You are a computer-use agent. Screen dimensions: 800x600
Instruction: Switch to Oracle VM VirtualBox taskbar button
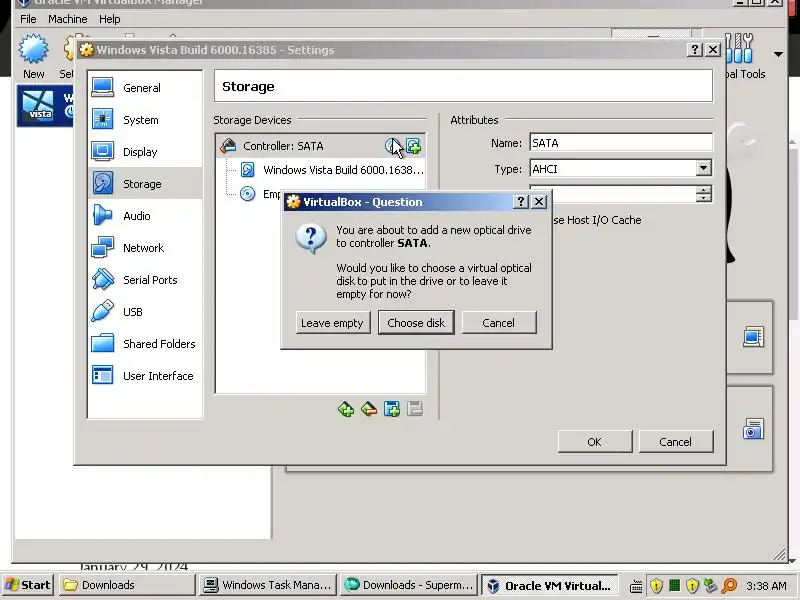click(549, 585)
